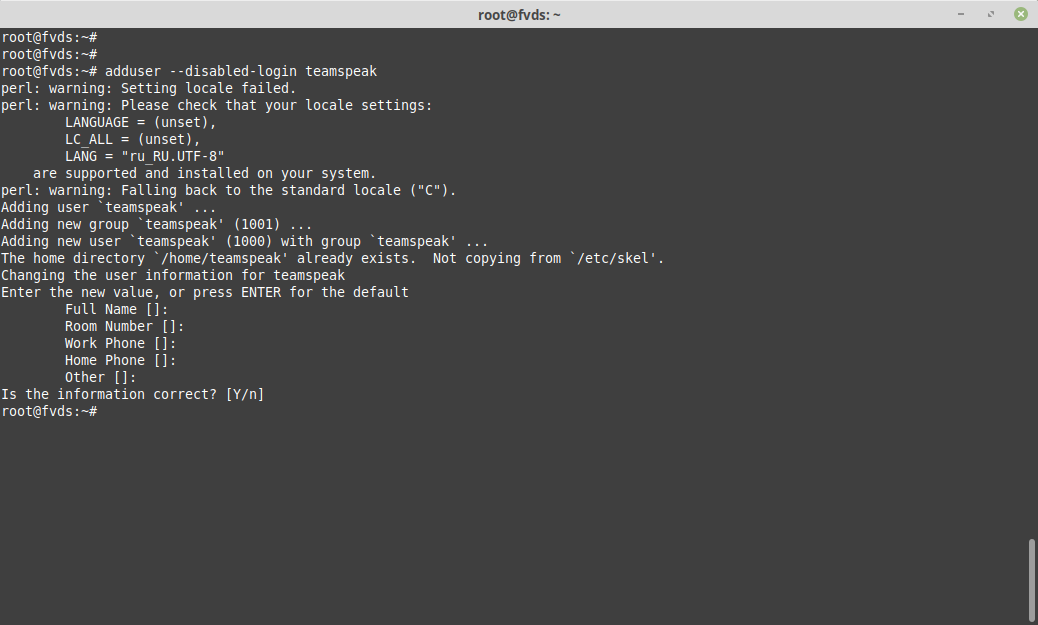Screen dimensions: 1038x625
Task: Click the 'Is the information correct? [Y/n]' prompt
Action: pos(132,395)
